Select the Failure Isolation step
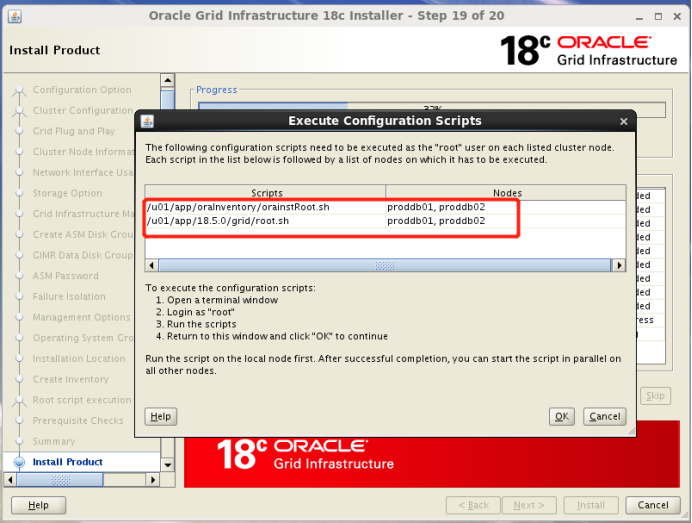The height and width of the screenshot is (523, 692). point(69,297)
